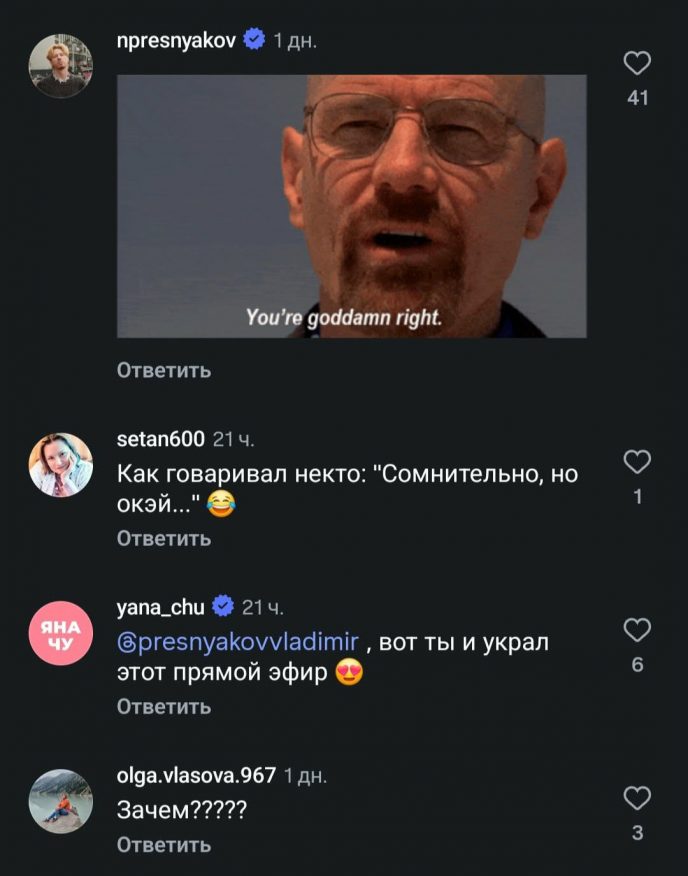This screenshot has height=876, width=688.
Task: Like setan600's comment with heart icon
Action: click(637, 462)
